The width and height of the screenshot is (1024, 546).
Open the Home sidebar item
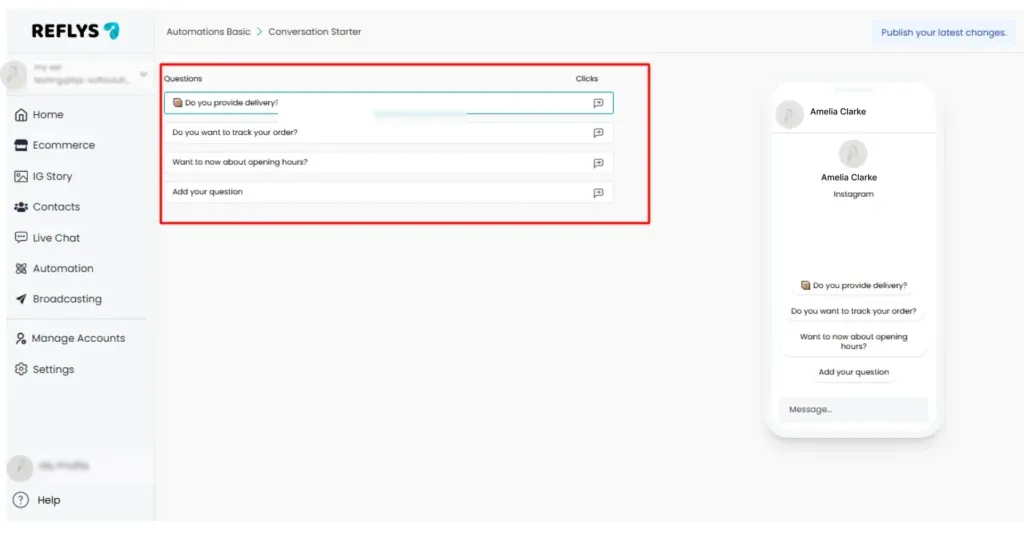pos(39,115)
